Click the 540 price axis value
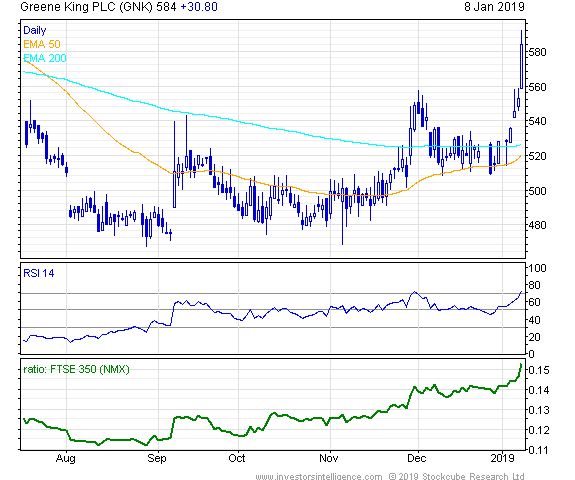The width and height of the screenshot is (575, 480). 537,121
